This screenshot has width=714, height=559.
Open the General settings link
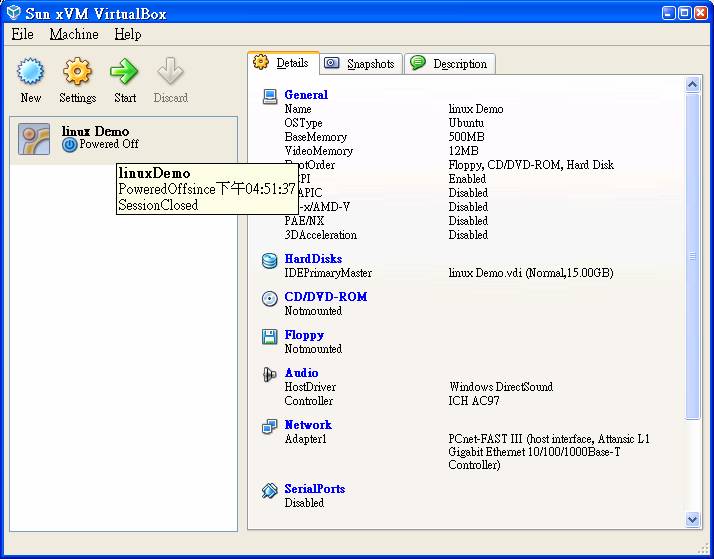306,95
